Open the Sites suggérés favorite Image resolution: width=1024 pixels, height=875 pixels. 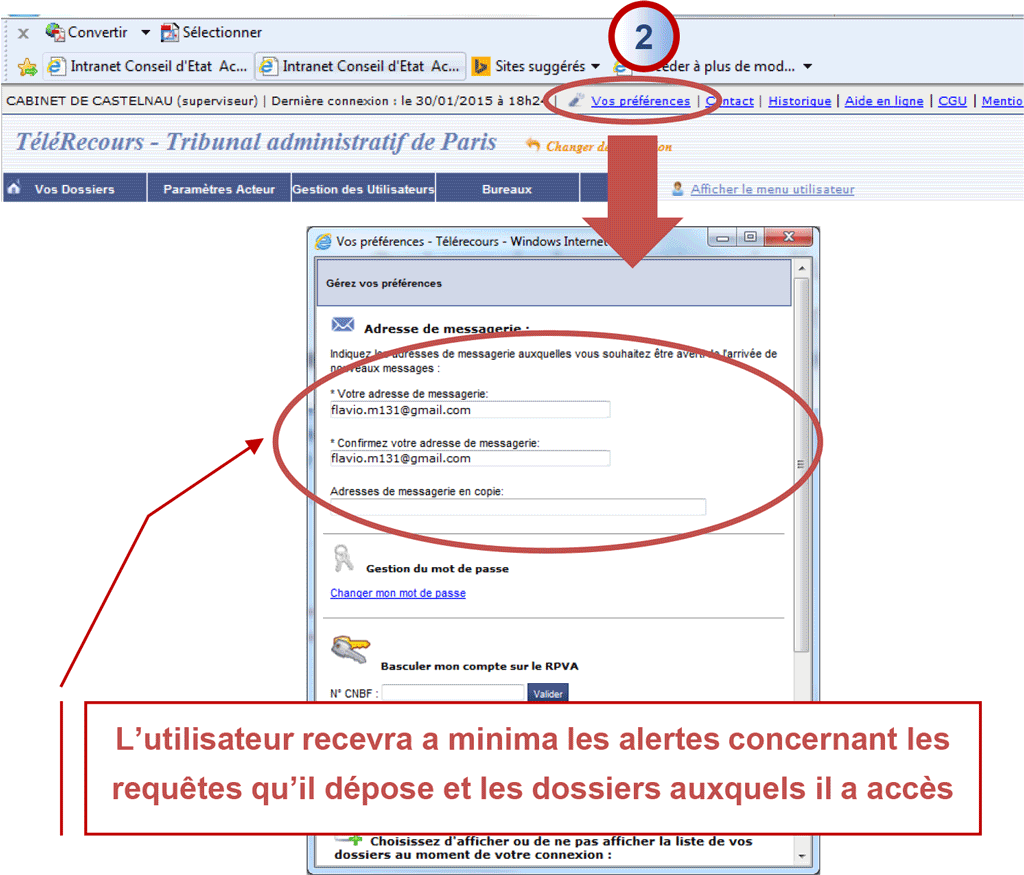(530, 66)
